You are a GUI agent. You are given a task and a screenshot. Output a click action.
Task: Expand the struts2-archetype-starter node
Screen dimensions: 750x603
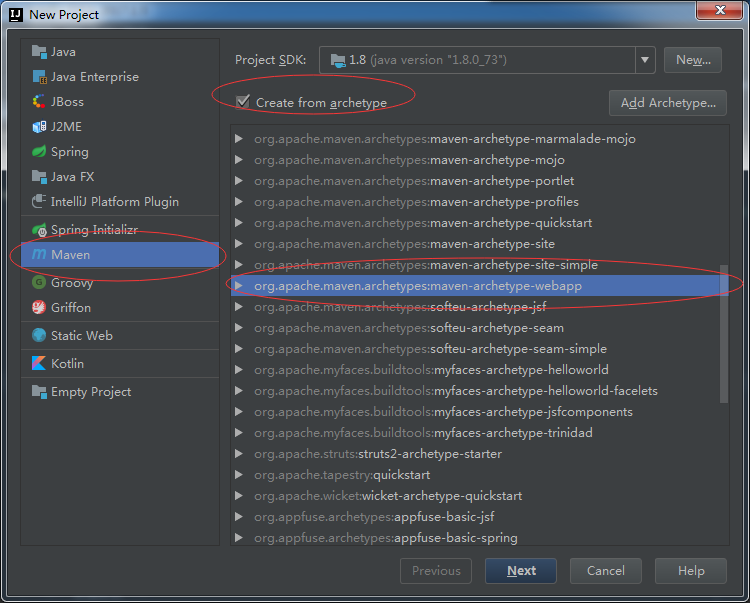[x=239, y=454]
